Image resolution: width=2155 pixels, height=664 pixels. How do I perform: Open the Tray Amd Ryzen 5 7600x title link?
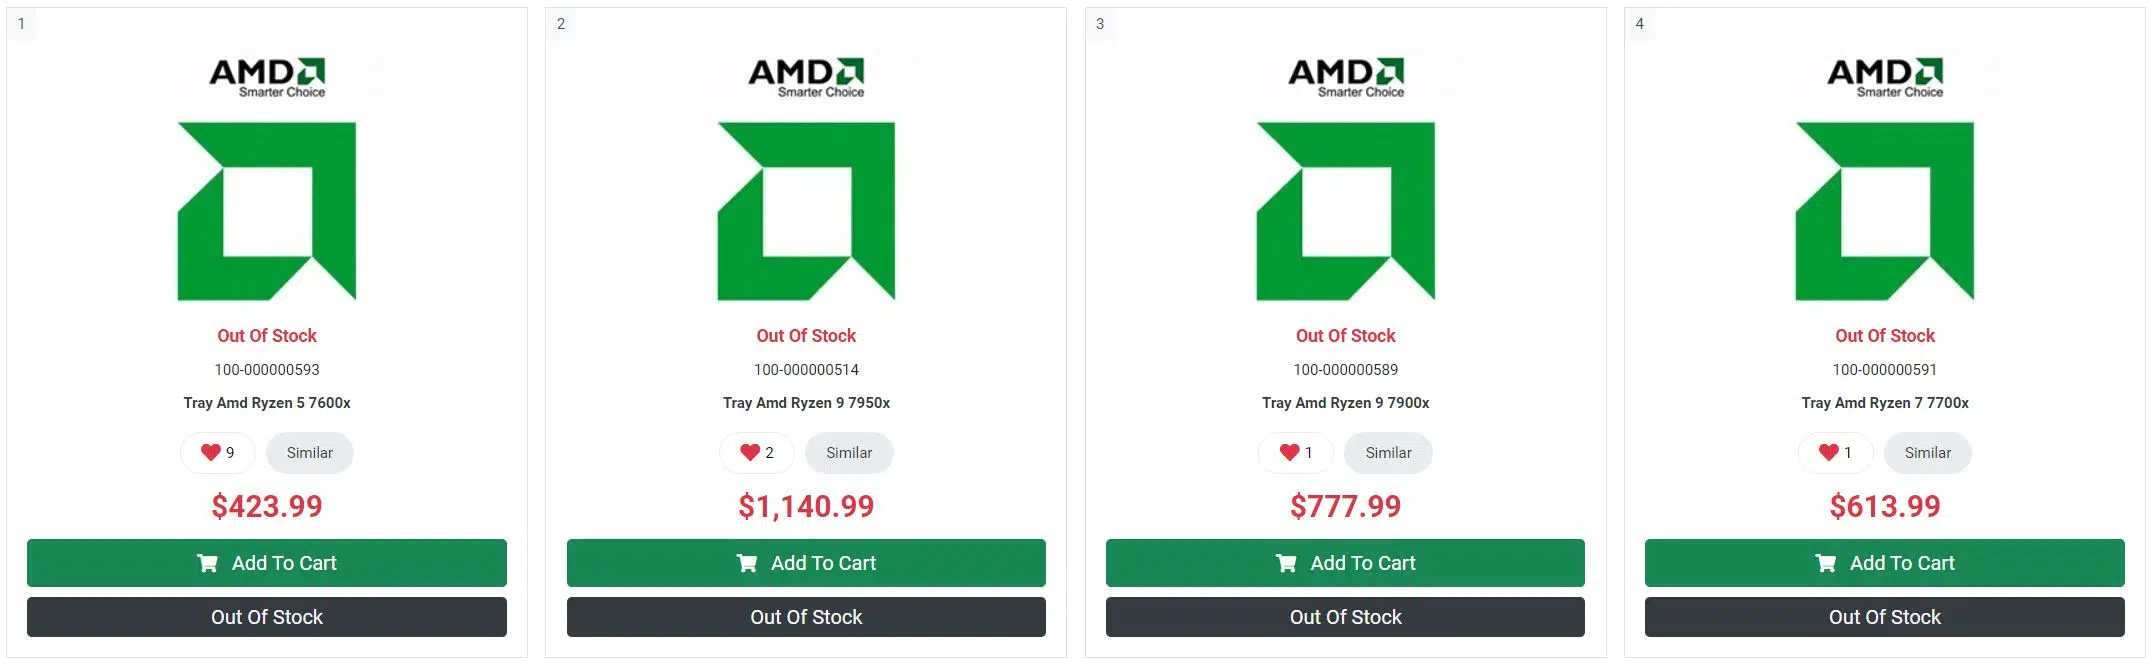267,403
